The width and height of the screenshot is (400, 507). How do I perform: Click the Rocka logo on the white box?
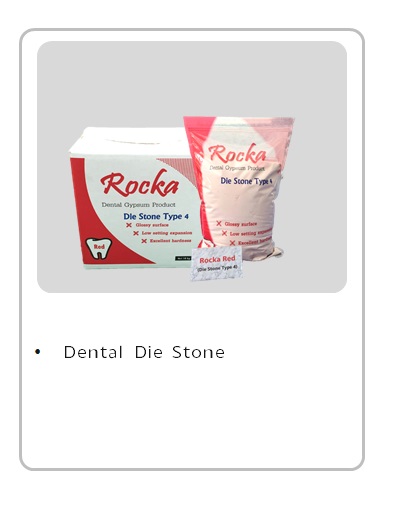139,183
